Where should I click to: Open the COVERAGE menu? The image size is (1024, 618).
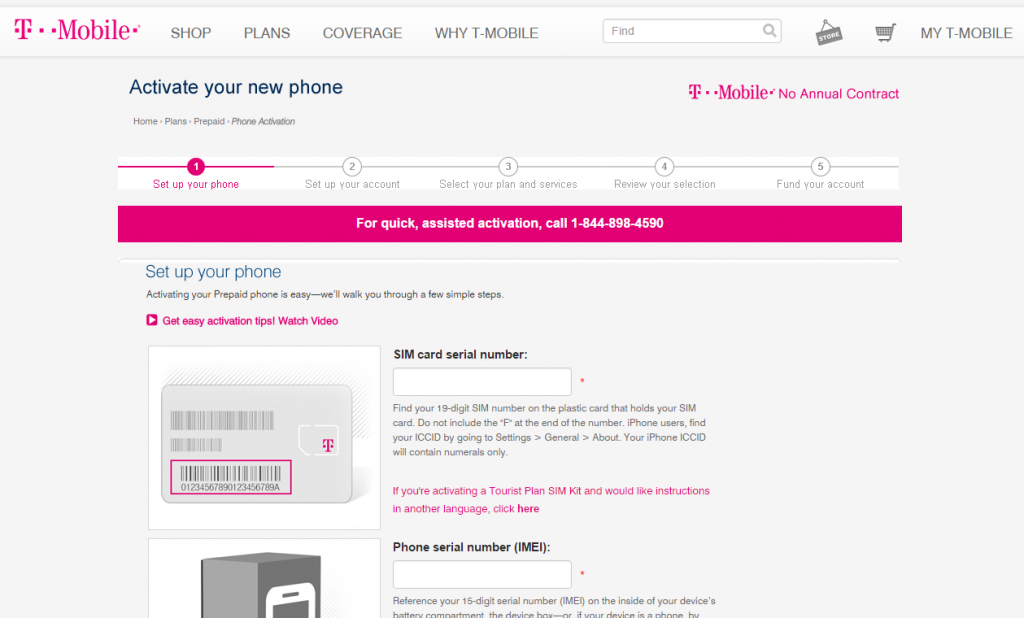362,32
